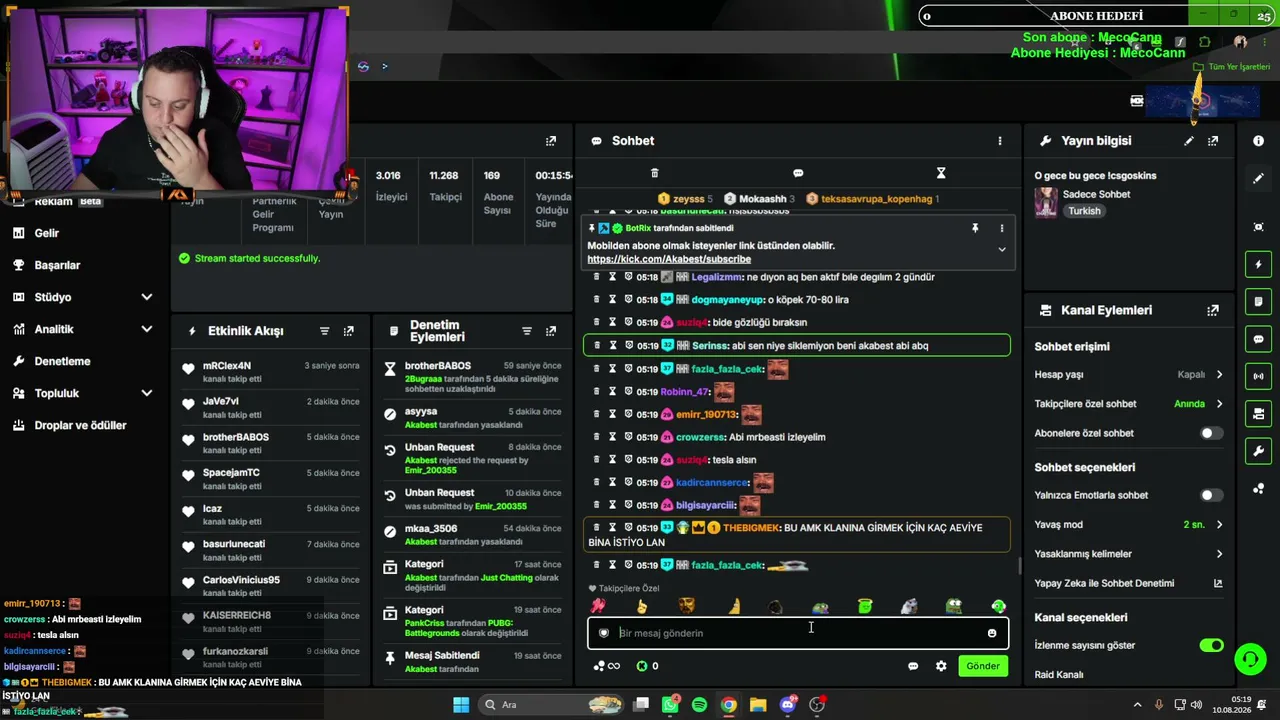Focus the 'Bir mesaj gönderin' message field
The image size is (1280, 720).
click(798, 633)
